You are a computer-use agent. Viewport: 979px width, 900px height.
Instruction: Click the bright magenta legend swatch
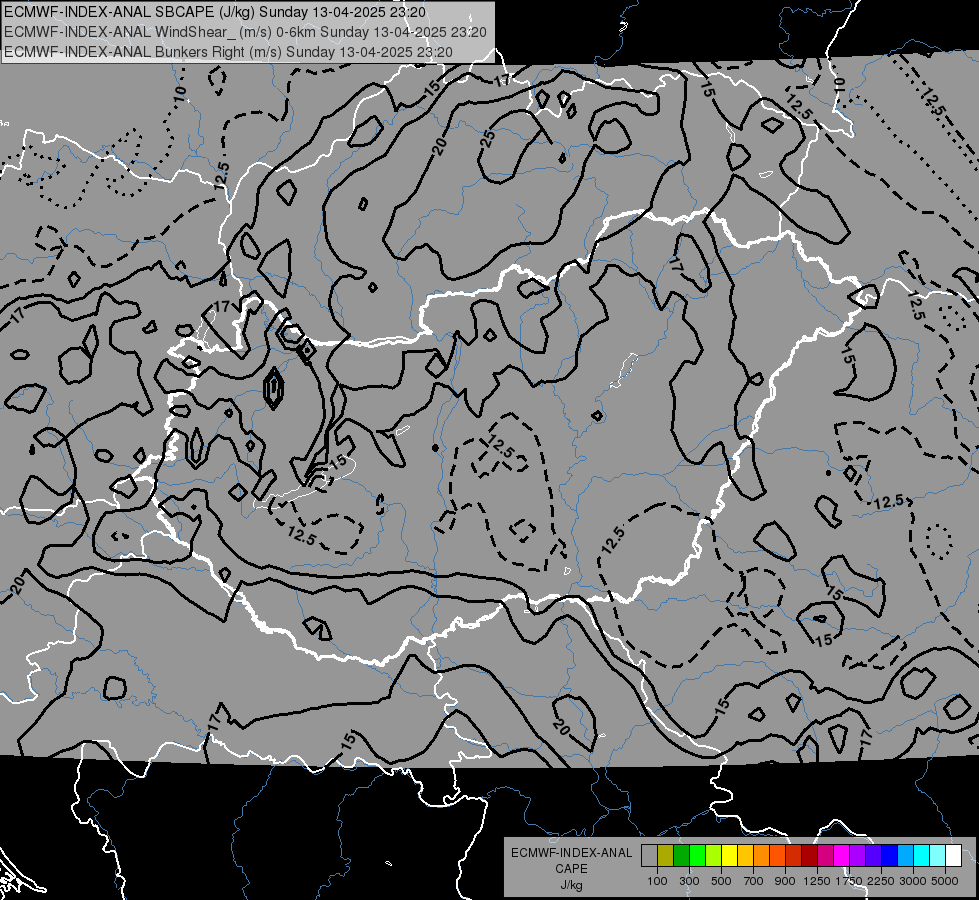[842, 856]
